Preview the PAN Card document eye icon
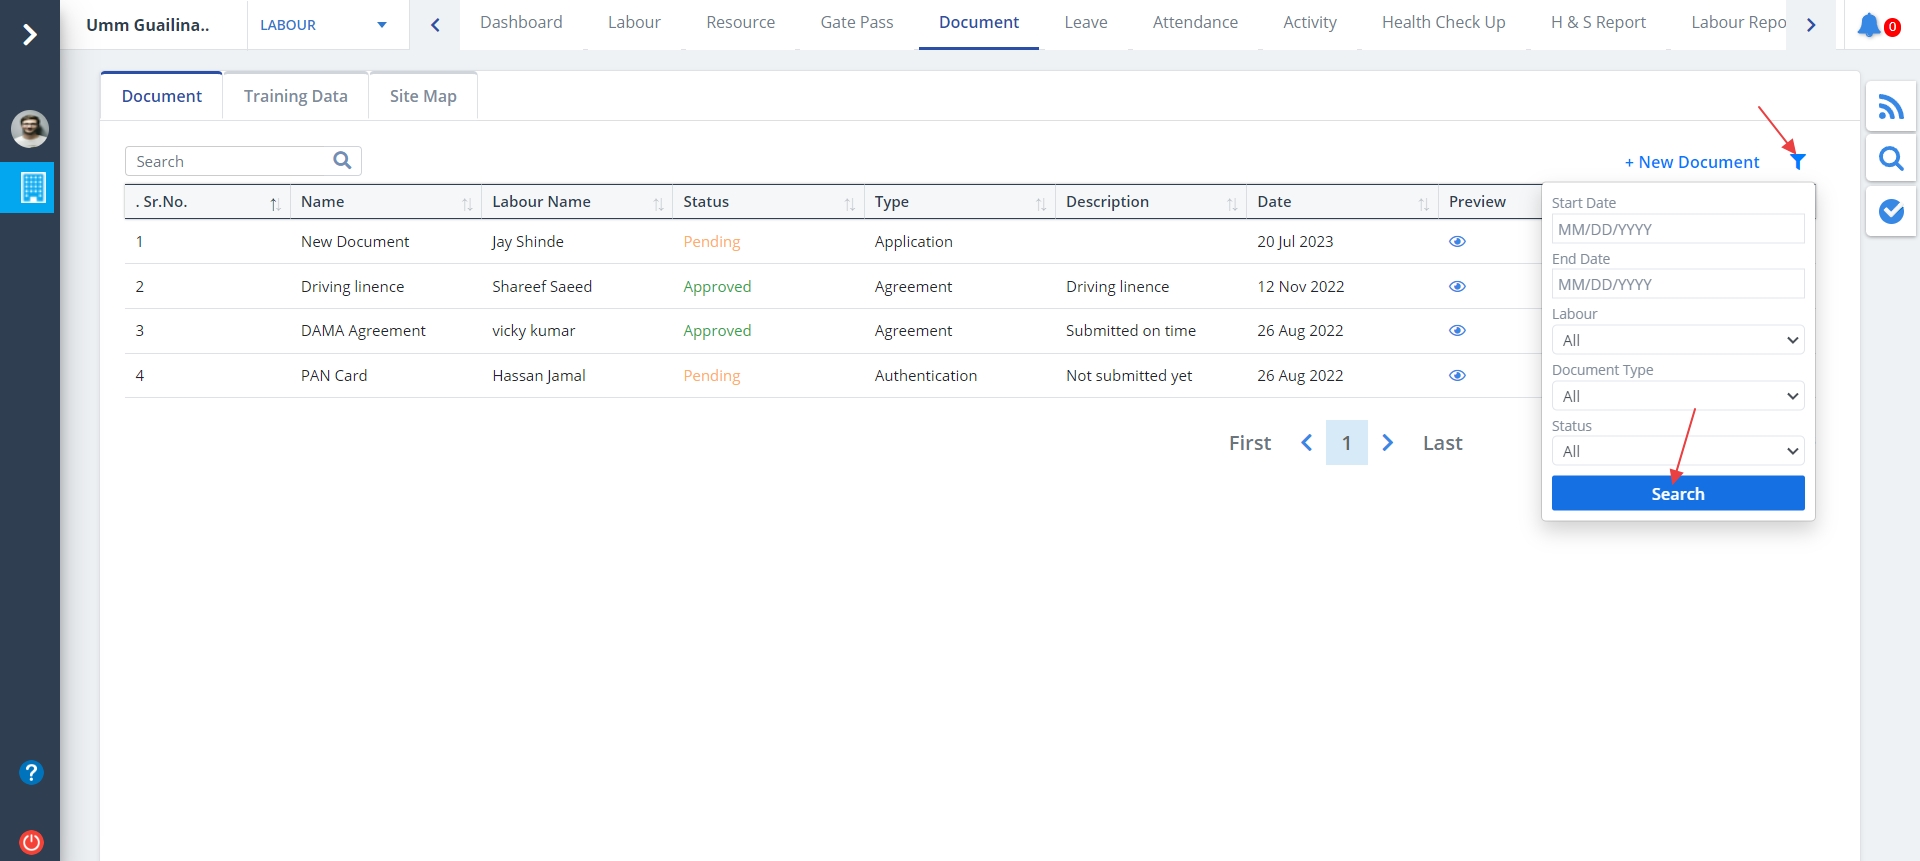This screenshot has width=1920, height=861. 1457,376
